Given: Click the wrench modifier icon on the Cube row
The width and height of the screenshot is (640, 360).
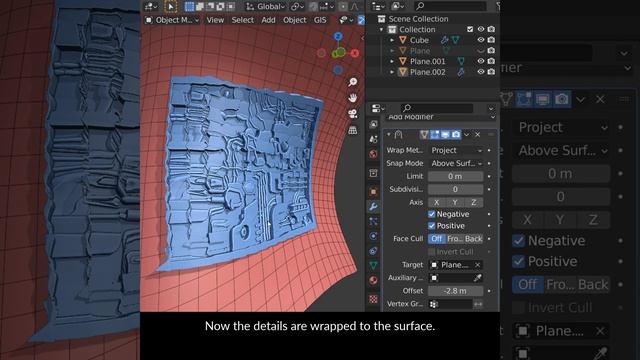Looking at the screenshot, I should pos(445,40).
